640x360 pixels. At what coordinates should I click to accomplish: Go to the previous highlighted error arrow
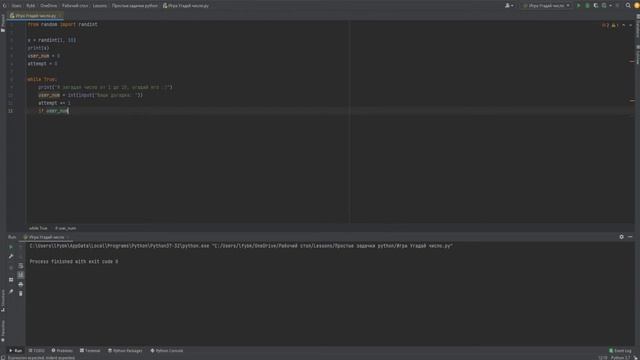click(624, 25)
